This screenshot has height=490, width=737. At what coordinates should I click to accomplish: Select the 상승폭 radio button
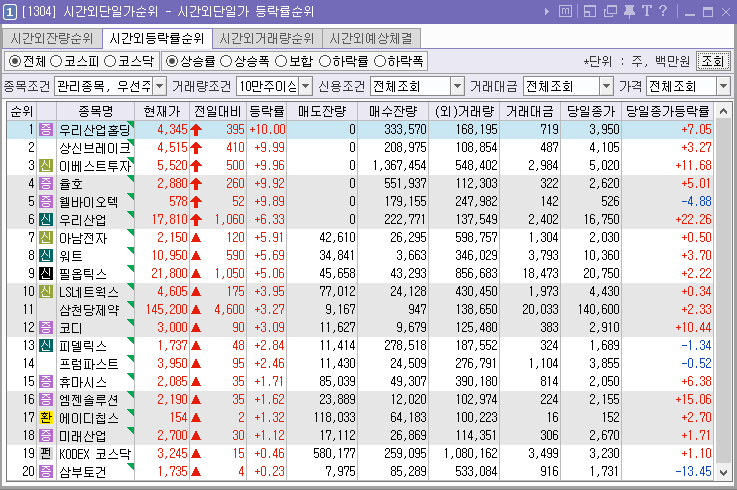pyautogui.click(x=226, y=61)
